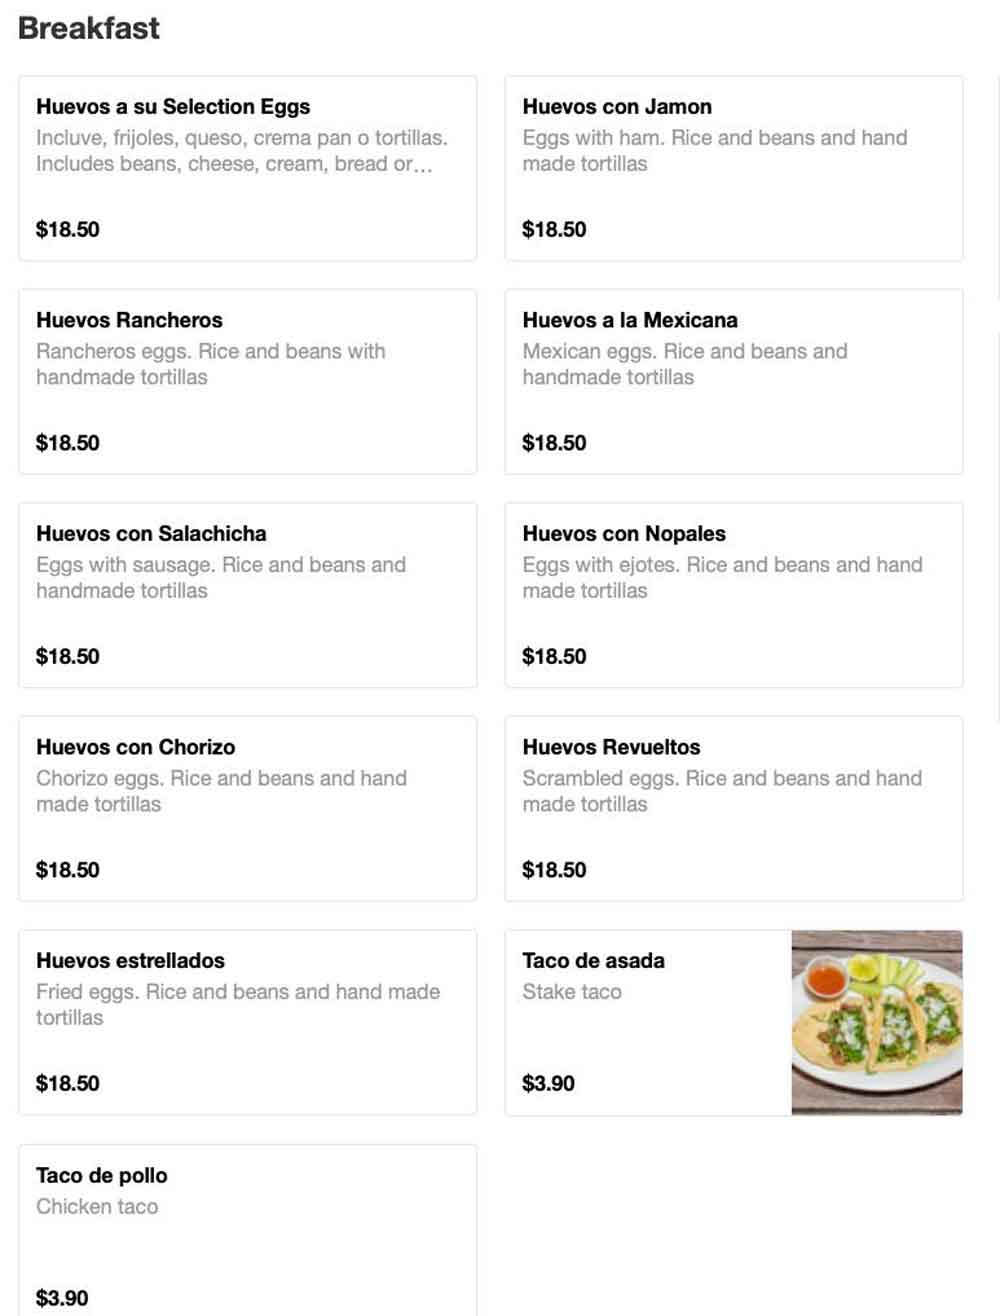Click Scrambled eggs description text
Viewport: 1000px width, 1316px height.
click(x=722, y=791)
